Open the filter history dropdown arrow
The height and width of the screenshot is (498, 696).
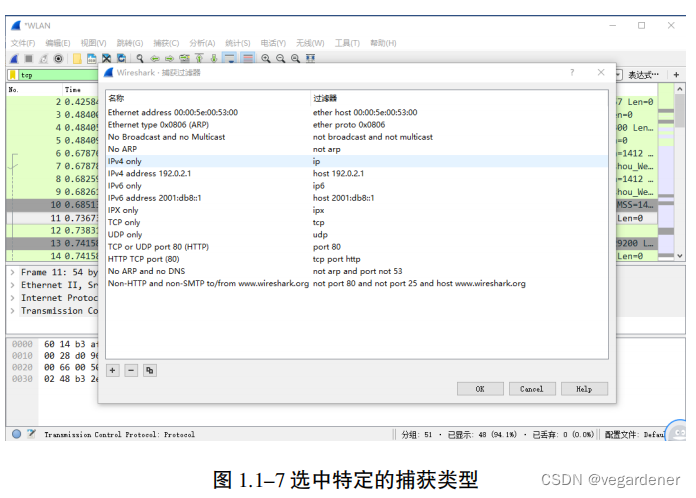point(619,75)
